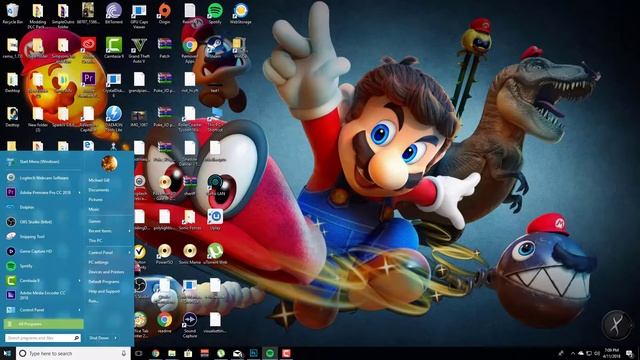Open Documents link in Start menu
The height and width of the screenshot is (360, 640).
coord(99,190)
